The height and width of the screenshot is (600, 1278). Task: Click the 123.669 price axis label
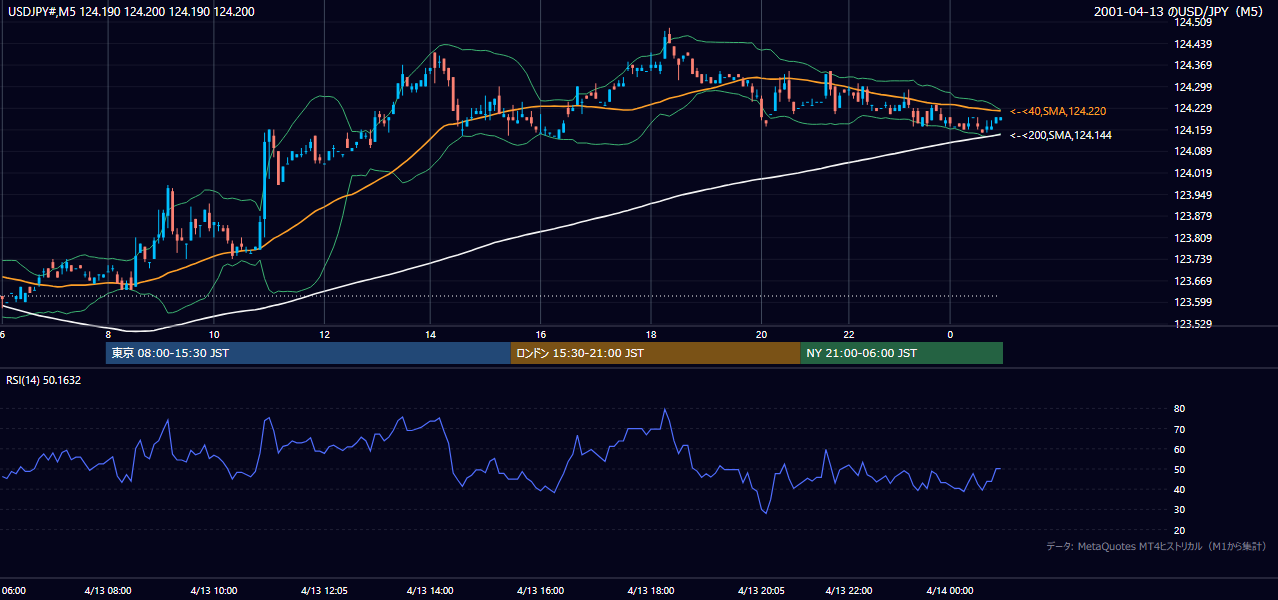click(1193, 281)
